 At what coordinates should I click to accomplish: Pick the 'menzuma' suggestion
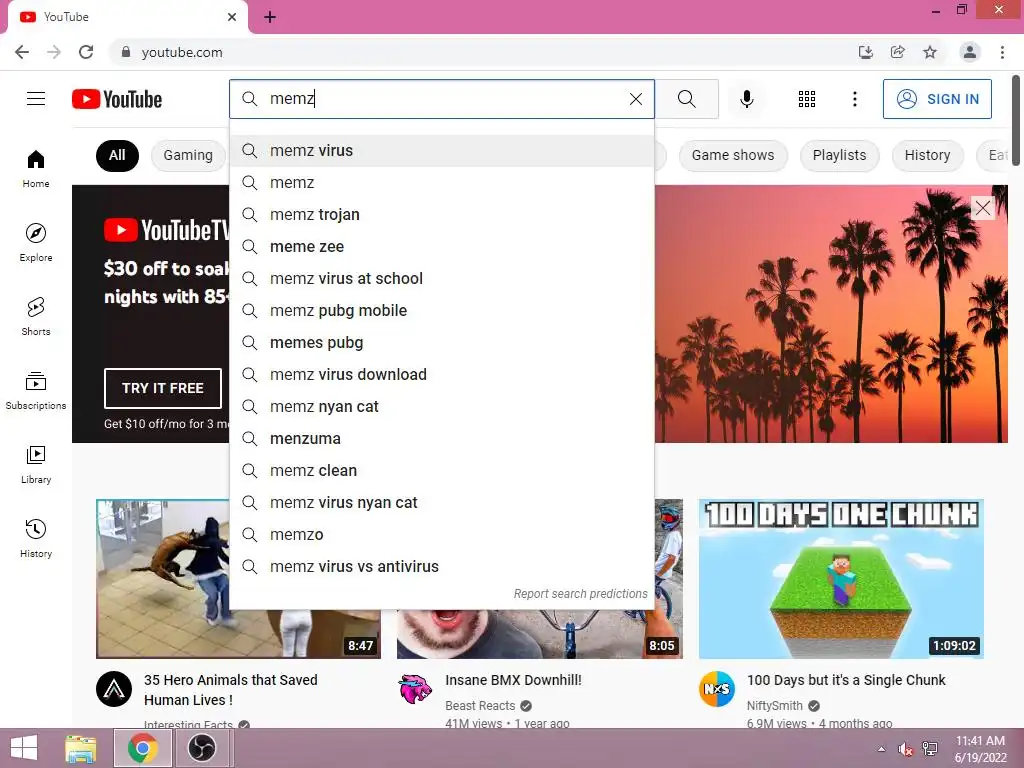(442, 439)
